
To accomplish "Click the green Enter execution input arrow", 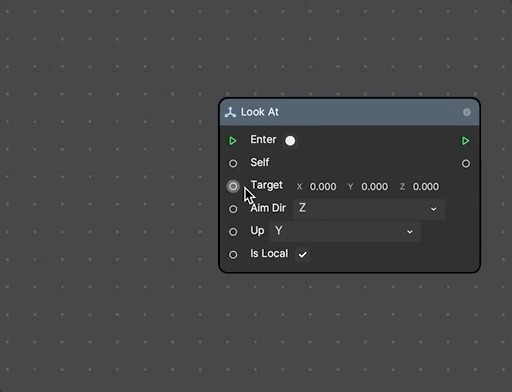I will click(233, 141).
